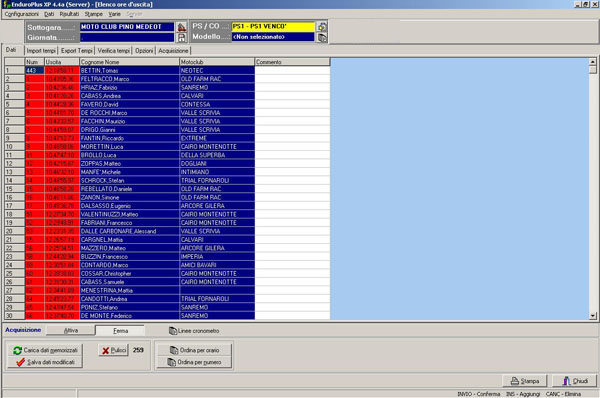
Task: Toggle acquisition to Attiva
Action: coord(70,330)
